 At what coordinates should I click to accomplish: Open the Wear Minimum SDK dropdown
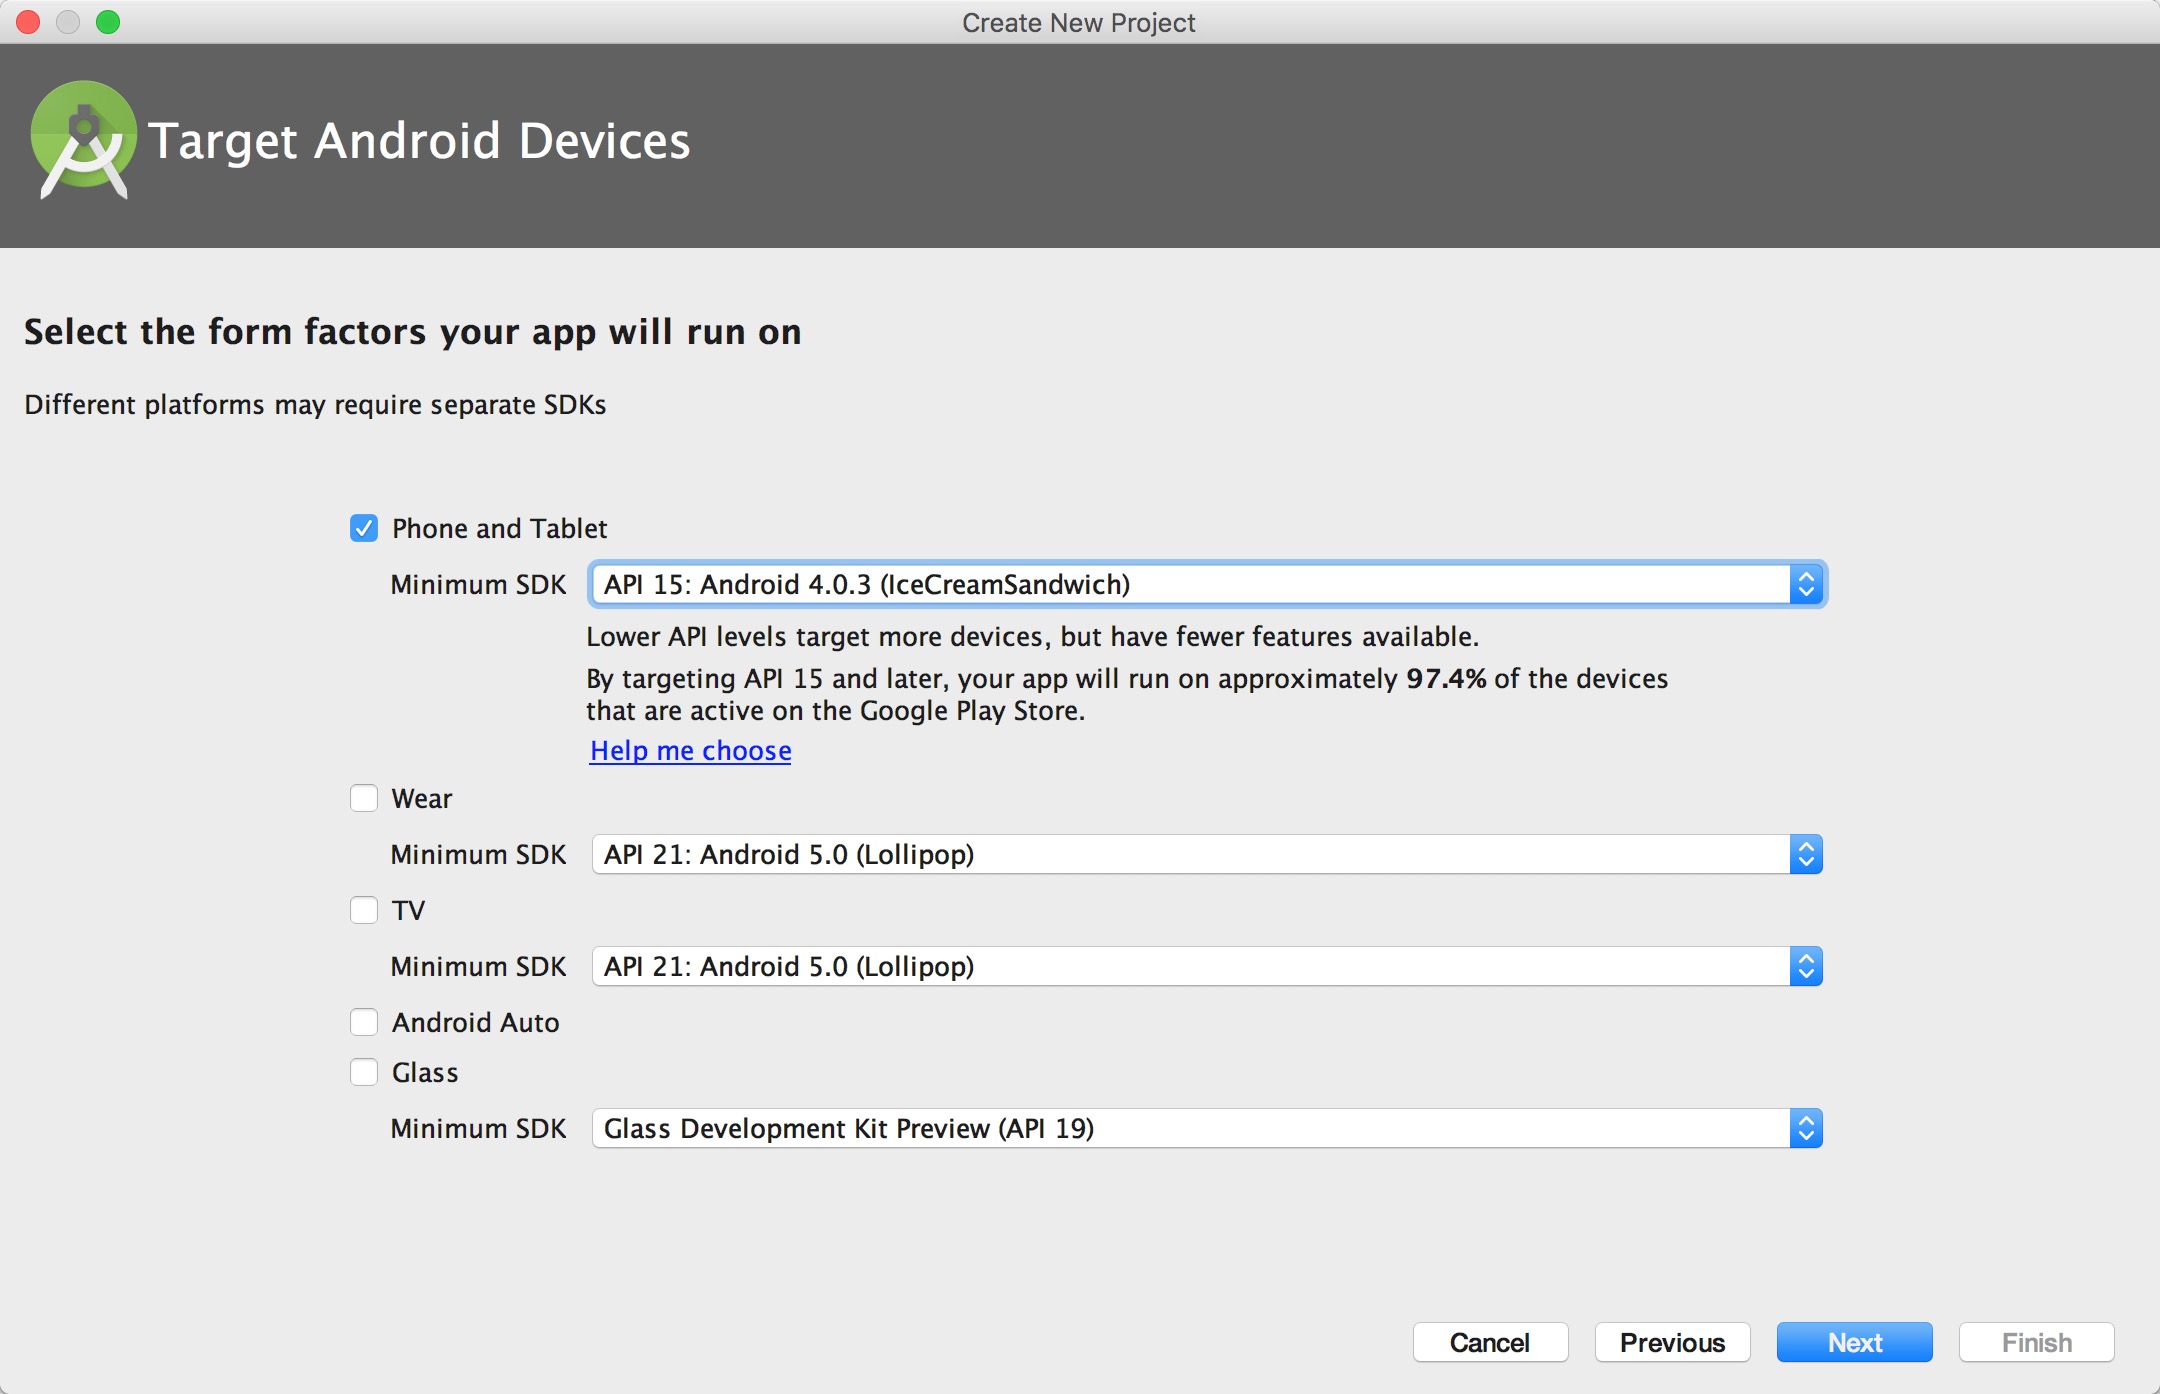pyautogui.click(x=1207, y=854)
